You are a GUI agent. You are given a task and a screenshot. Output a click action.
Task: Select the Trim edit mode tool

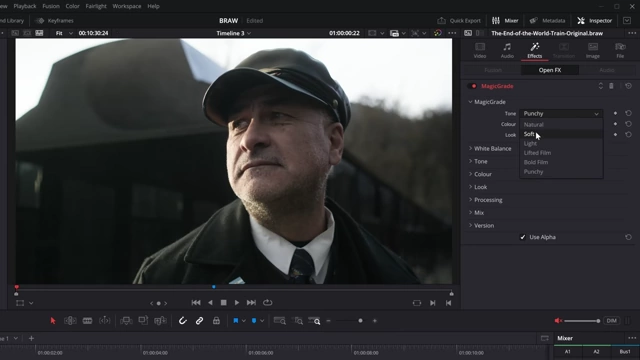coord(70,321)
